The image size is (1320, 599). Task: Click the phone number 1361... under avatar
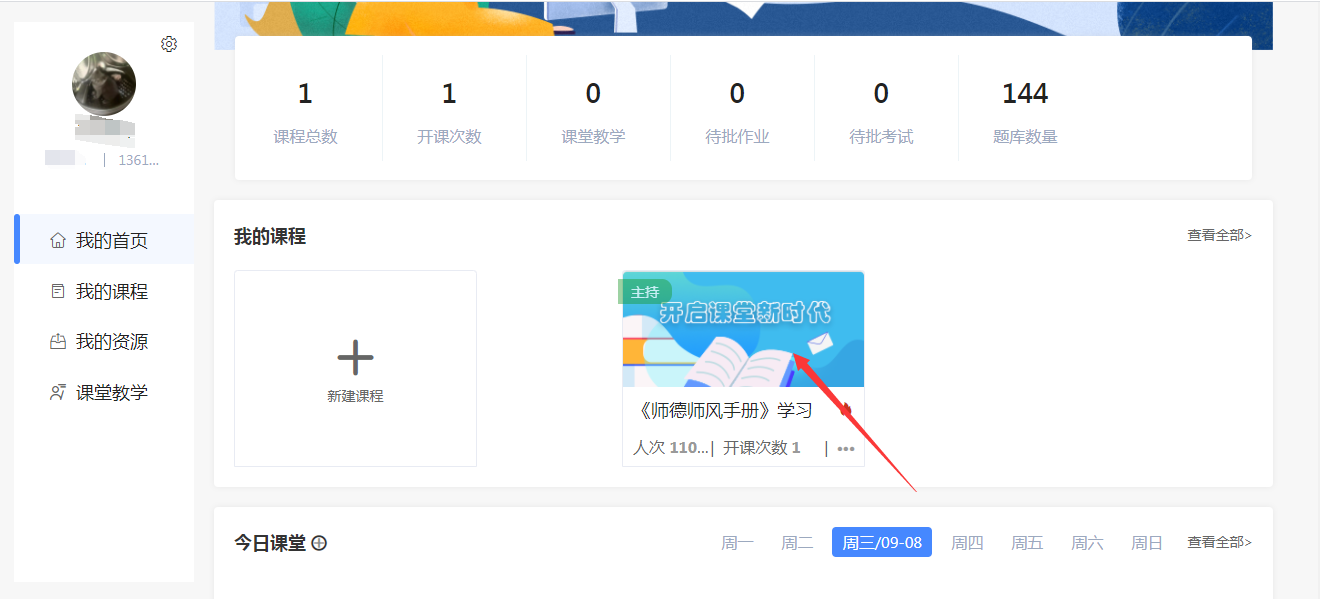pos(139,160)
